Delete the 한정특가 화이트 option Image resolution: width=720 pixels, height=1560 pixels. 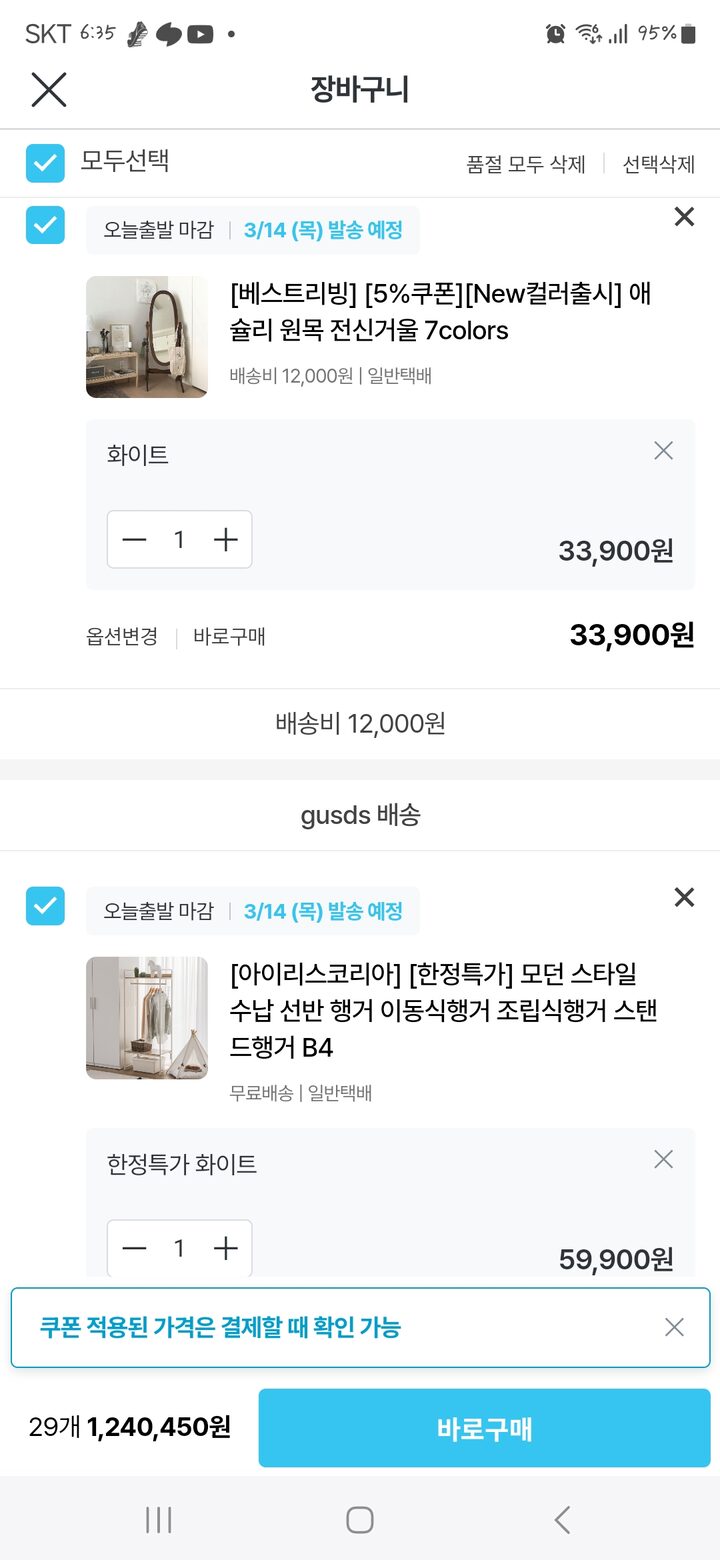click(x=663, y=1160)
